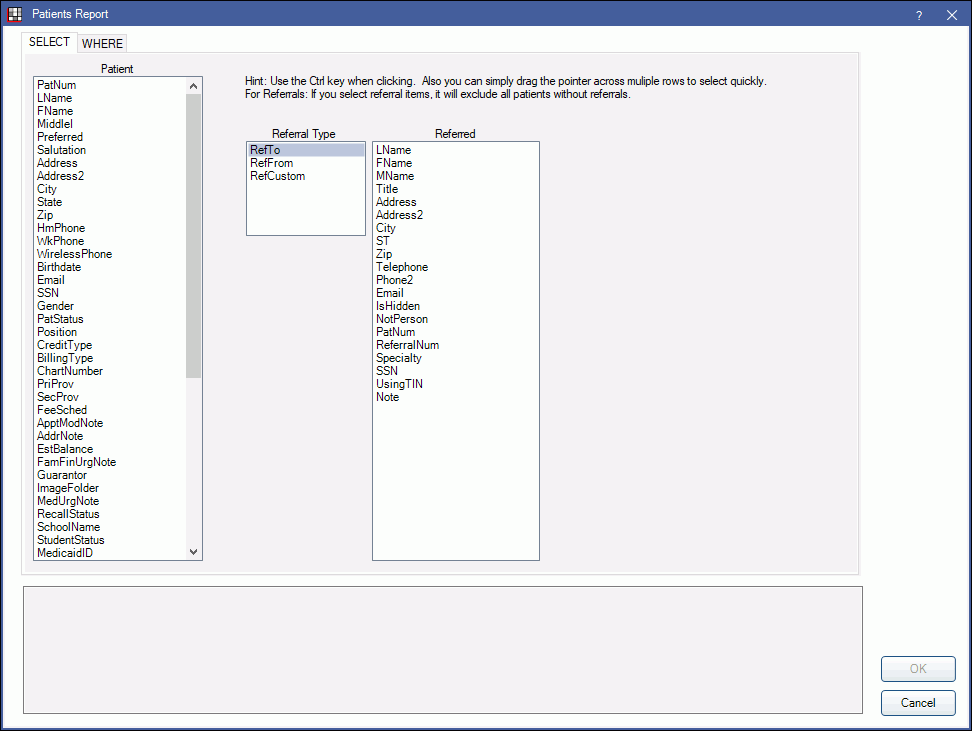The width and height of the screenshot is (972, 731).
Task: Click the Patient list scroll-down arrow
Action: 193,552
